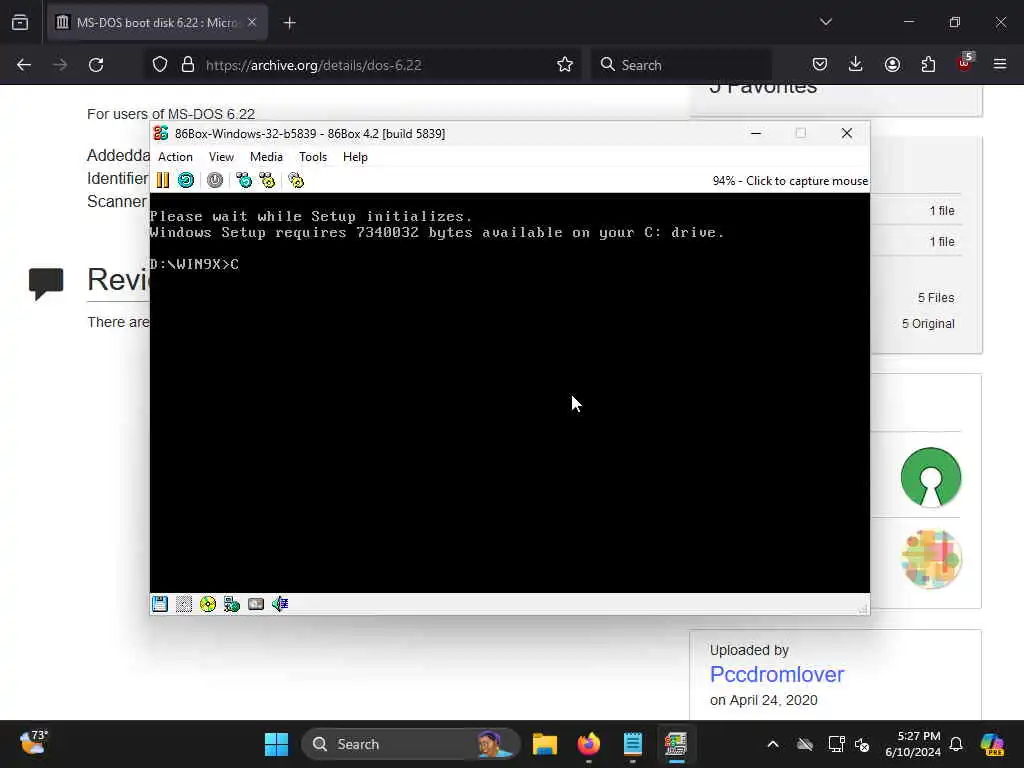The height and width of the screenshot is (768, 1024).
Task: Click the muted volume tray icon
Action: [862, 744]
